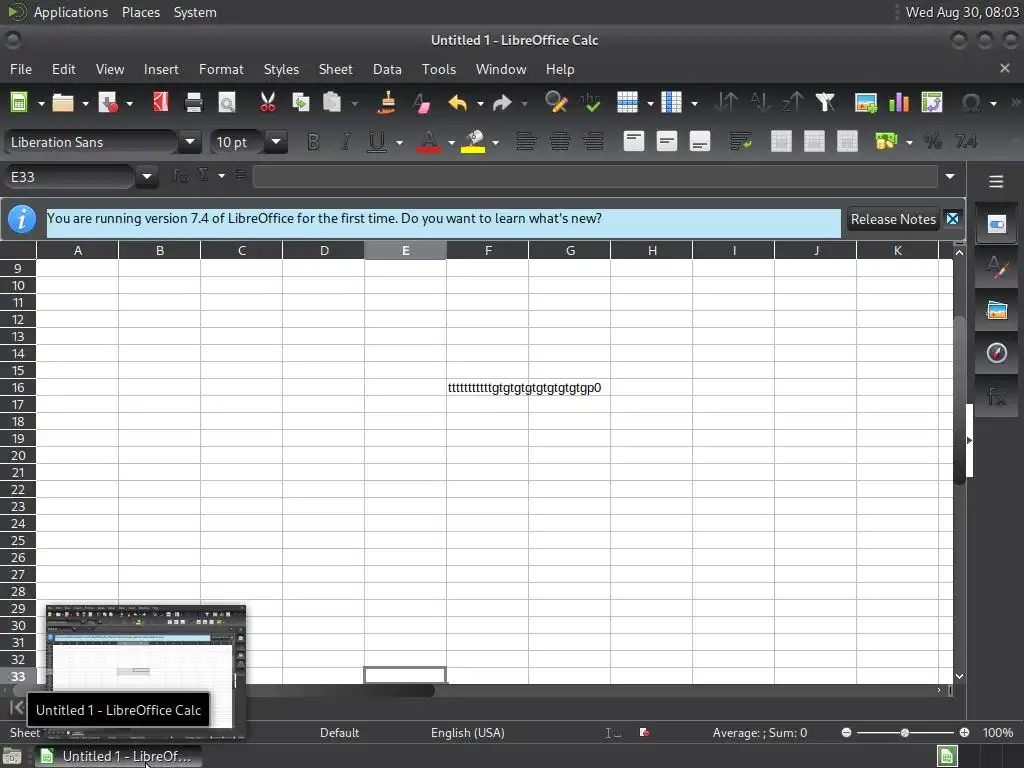
Task: Center cell text horizontally
Action: coord(560,142)
